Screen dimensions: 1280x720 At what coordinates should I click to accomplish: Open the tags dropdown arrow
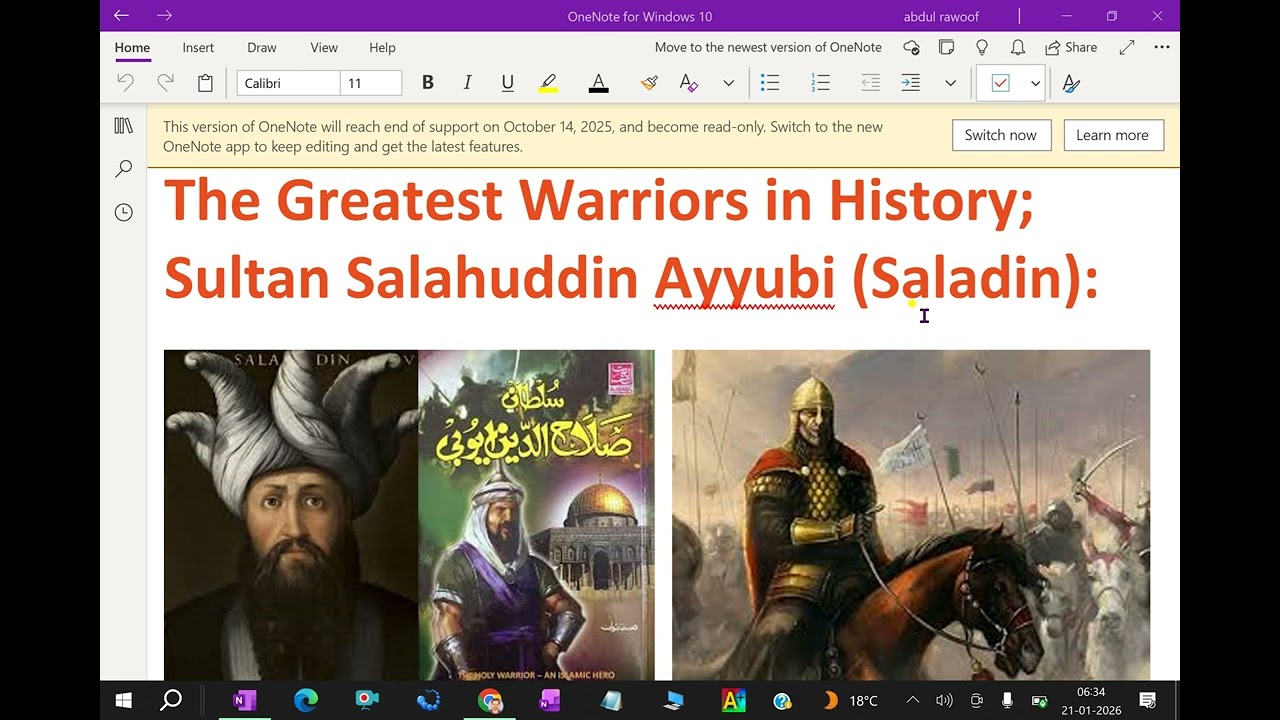pos(1035,83)
